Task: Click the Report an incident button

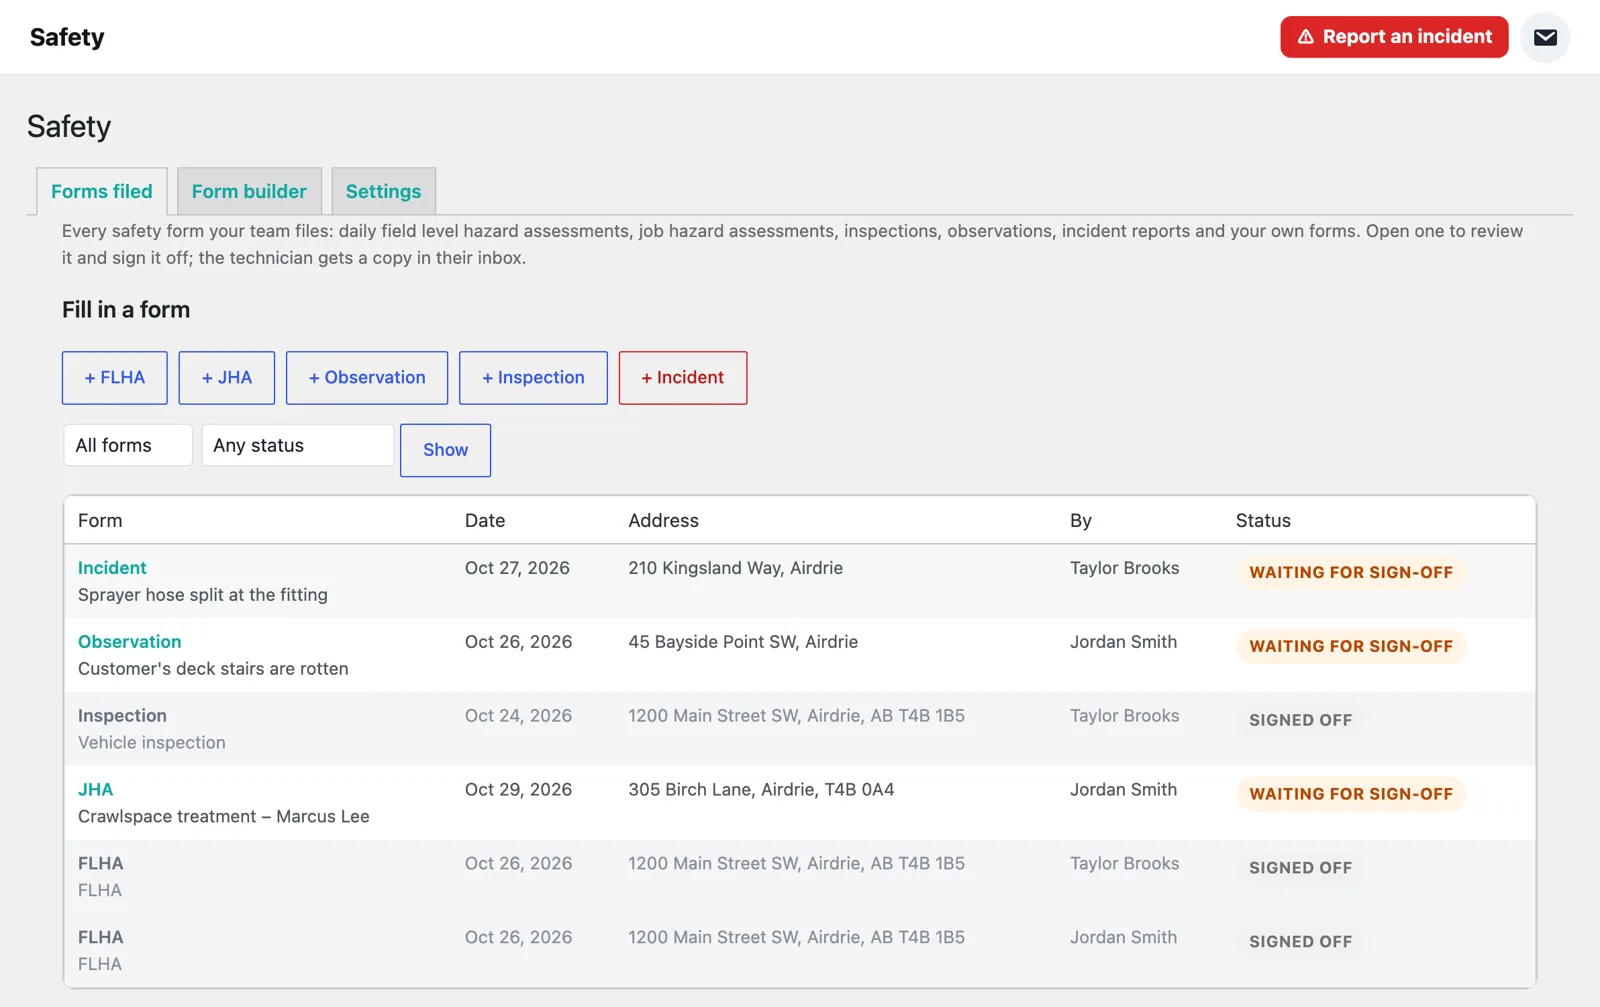Action: 1394,37
